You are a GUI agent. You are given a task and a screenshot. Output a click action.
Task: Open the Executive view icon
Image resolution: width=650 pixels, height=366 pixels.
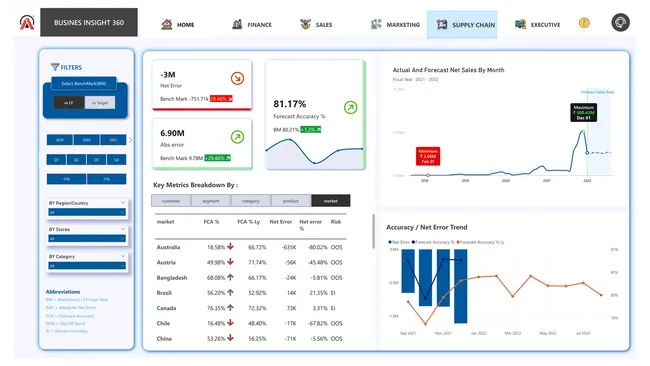520,24
